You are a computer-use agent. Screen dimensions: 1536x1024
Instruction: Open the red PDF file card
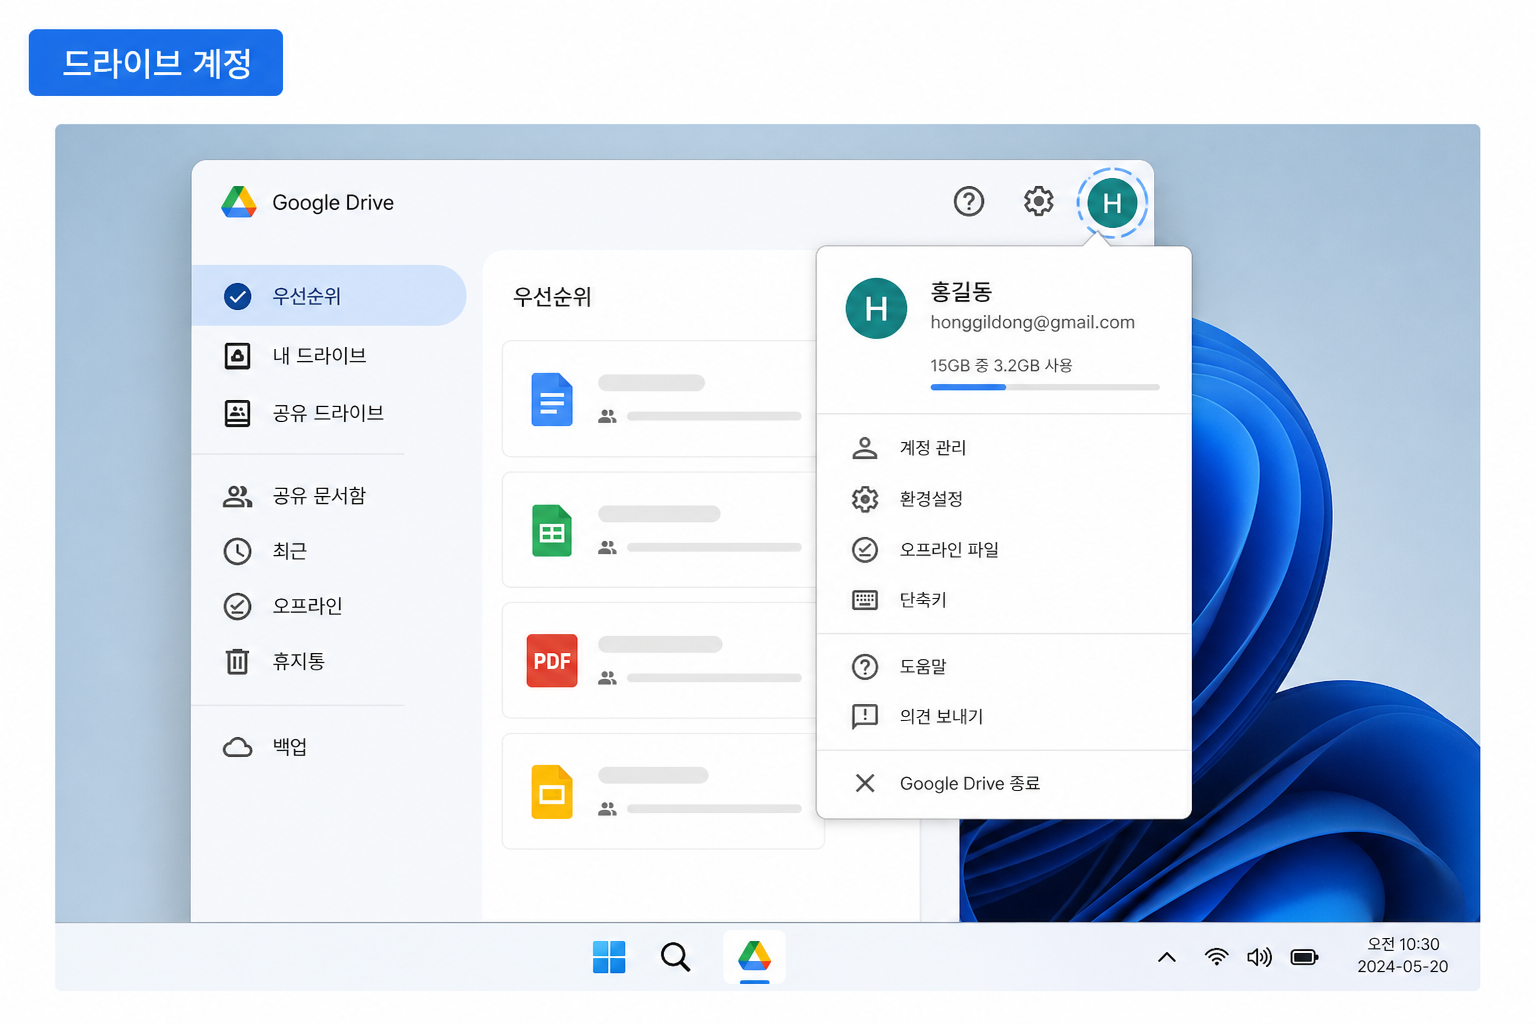662,660
